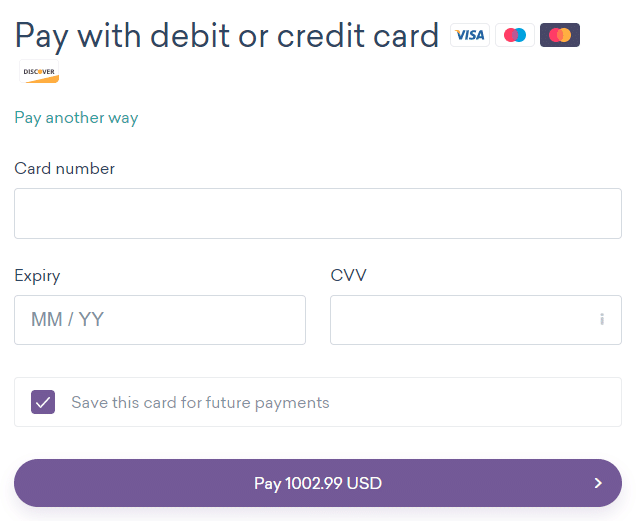Screen dimensions: 637x521
Task: Click the Card number label
Action: pos(65,169)
